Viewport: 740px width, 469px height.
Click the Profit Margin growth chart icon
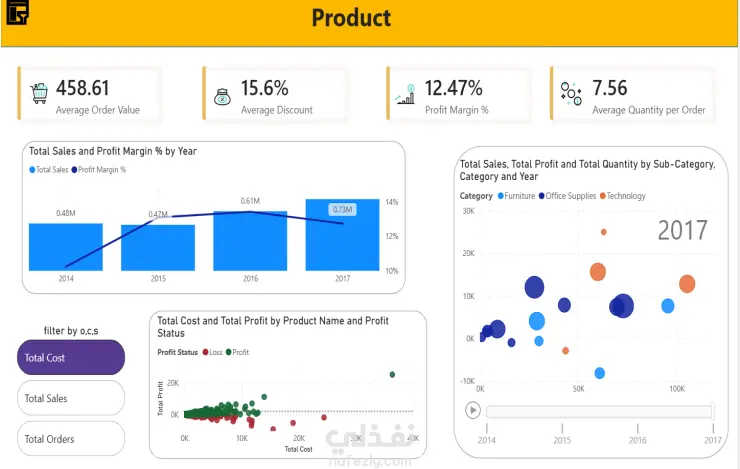point(406,94)
